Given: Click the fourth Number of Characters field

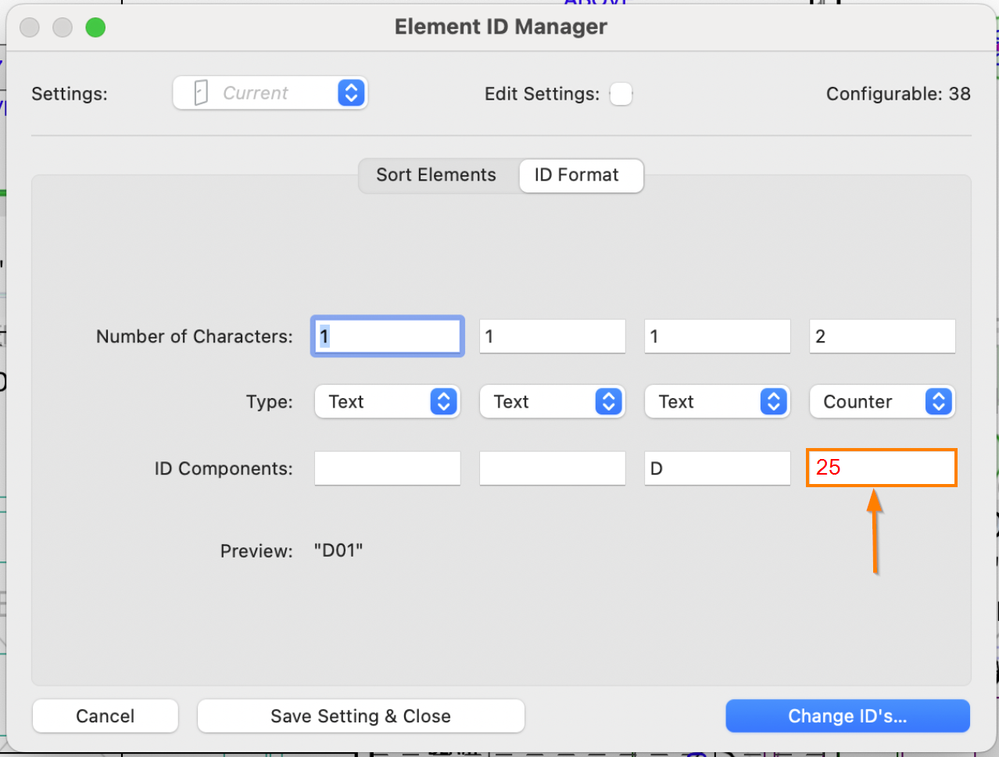Looking at the screenshot, I should (882, 337).
